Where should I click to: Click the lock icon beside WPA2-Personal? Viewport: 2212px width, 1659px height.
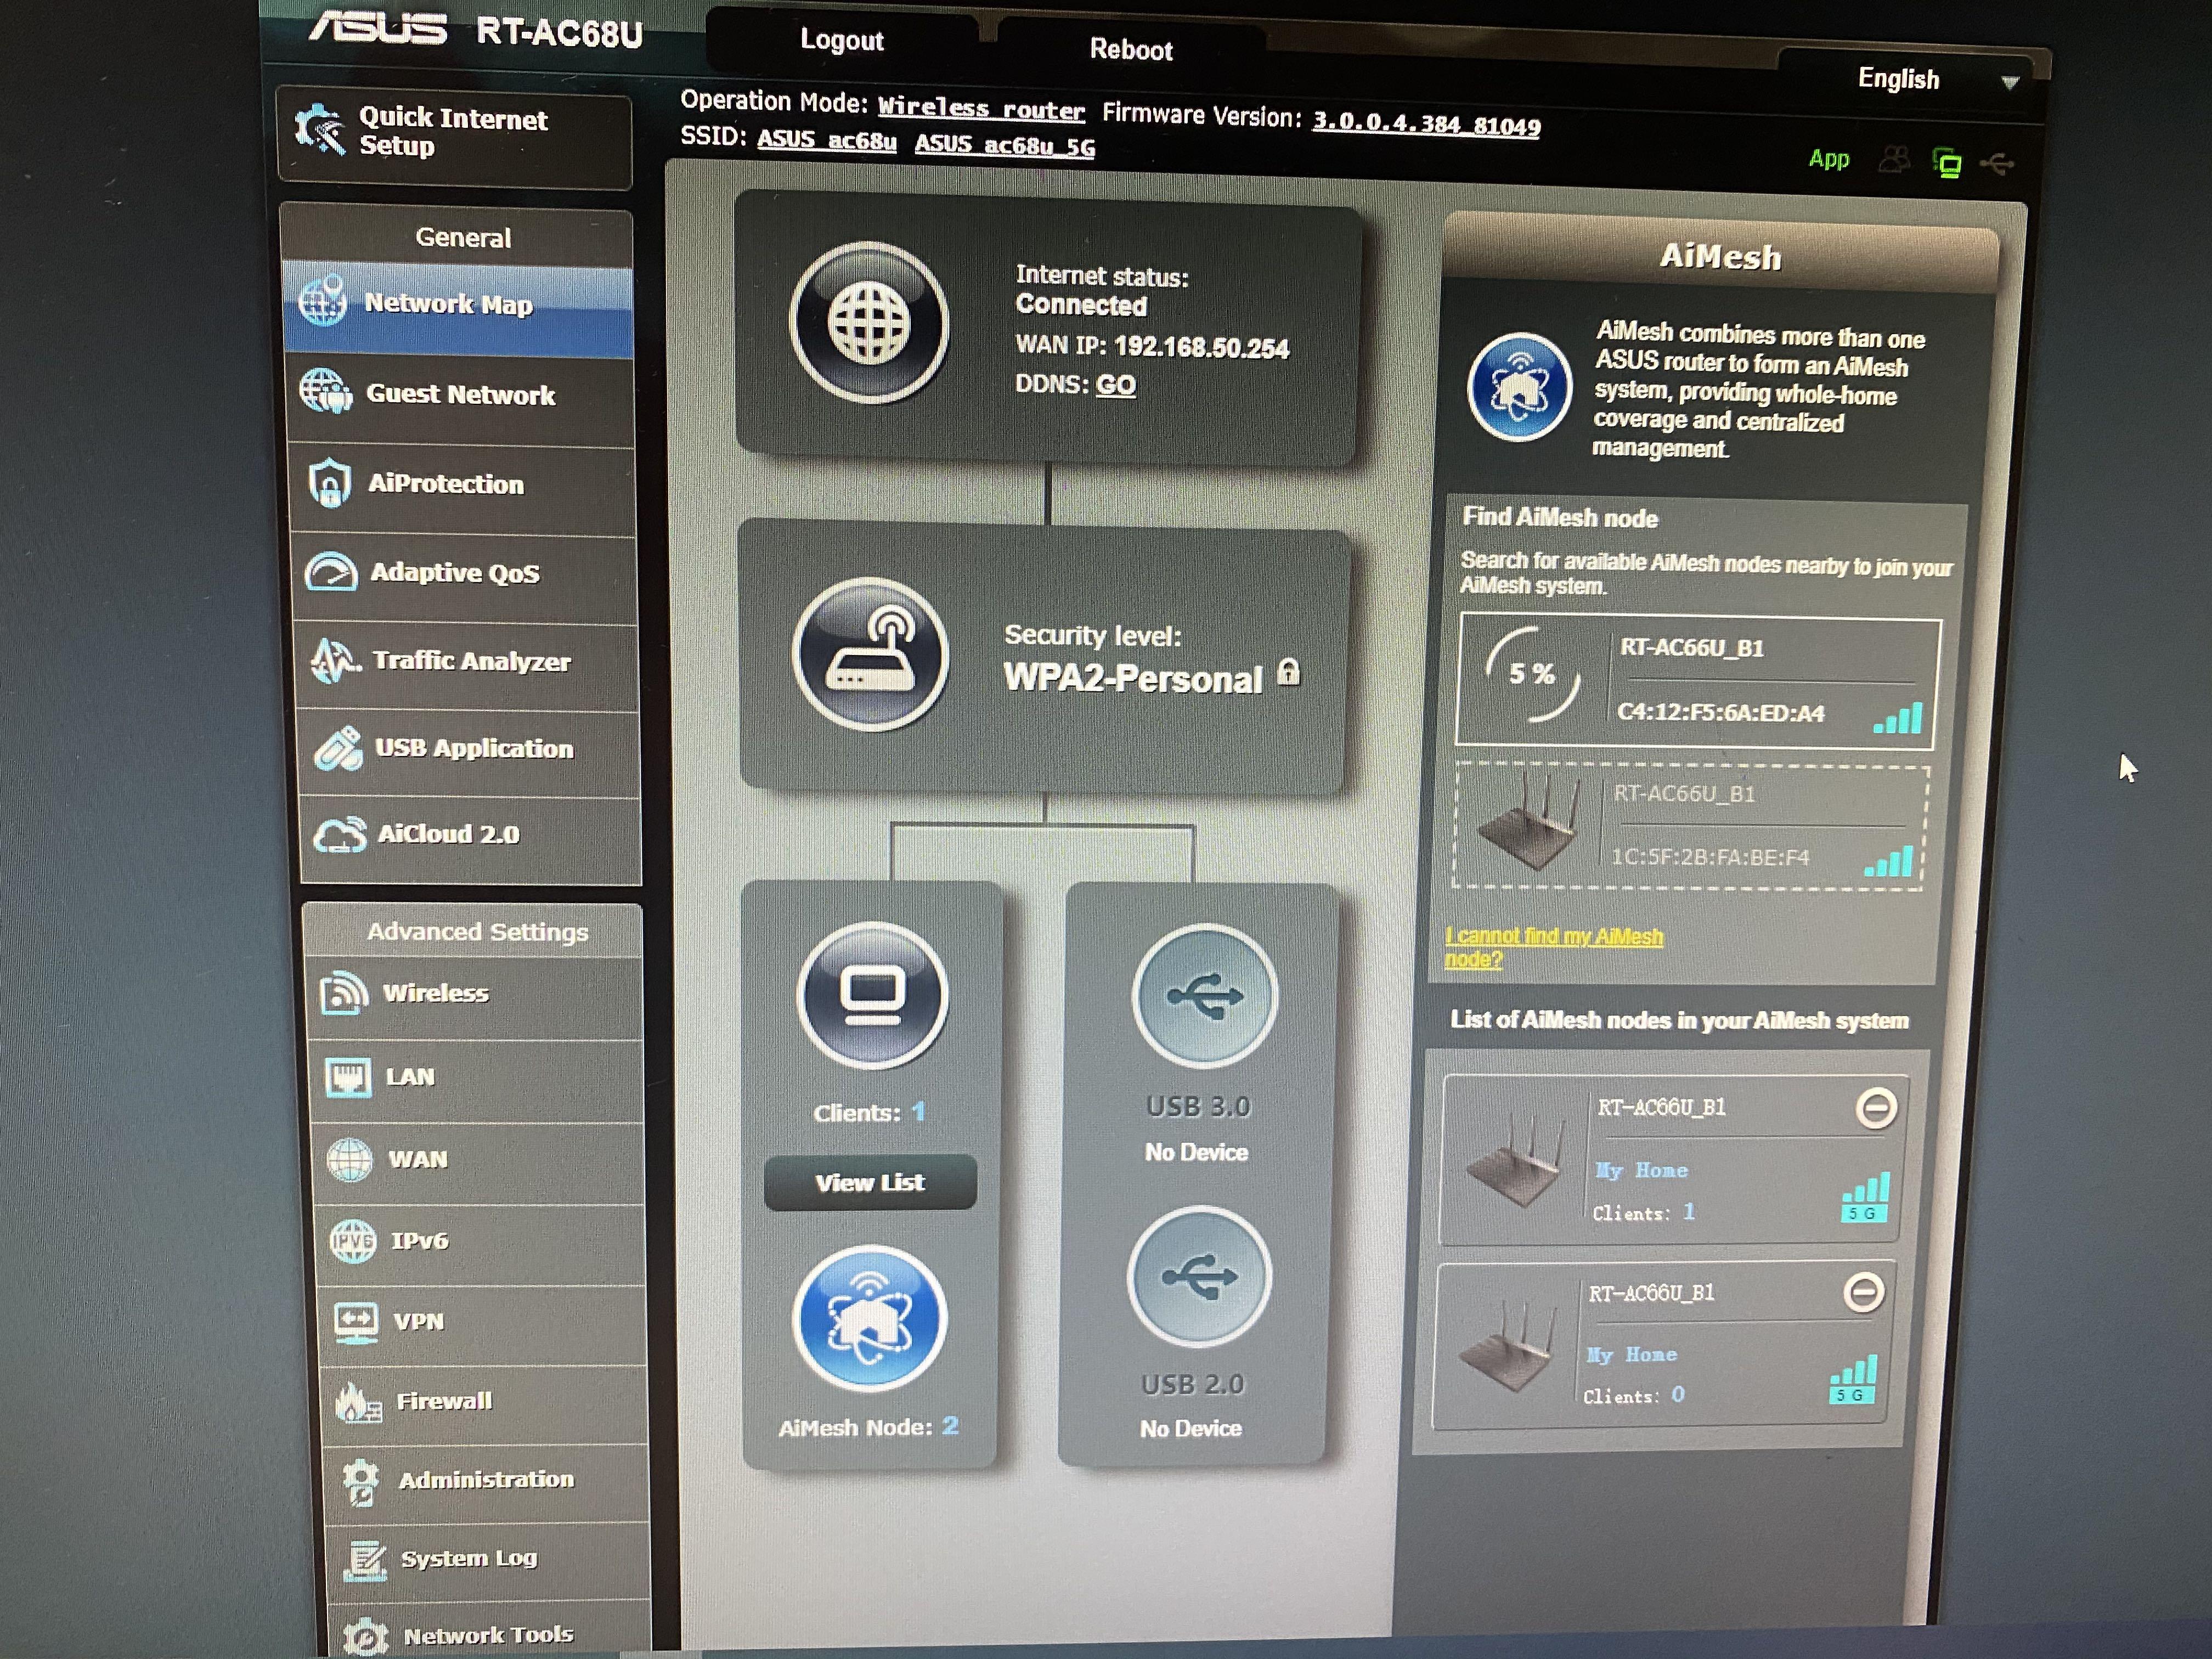tap(1289, 672)
